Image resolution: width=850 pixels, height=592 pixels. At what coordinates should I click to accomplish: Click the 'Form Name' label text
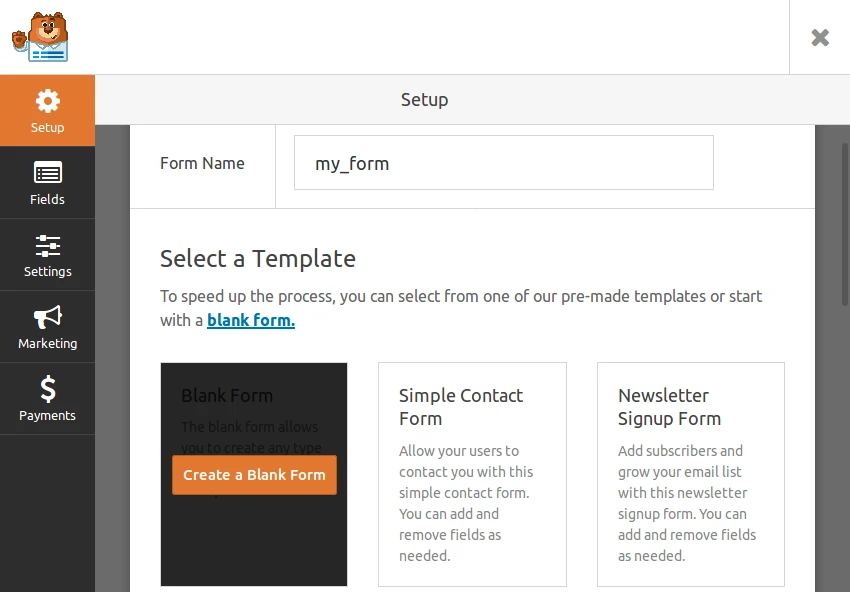202,163
